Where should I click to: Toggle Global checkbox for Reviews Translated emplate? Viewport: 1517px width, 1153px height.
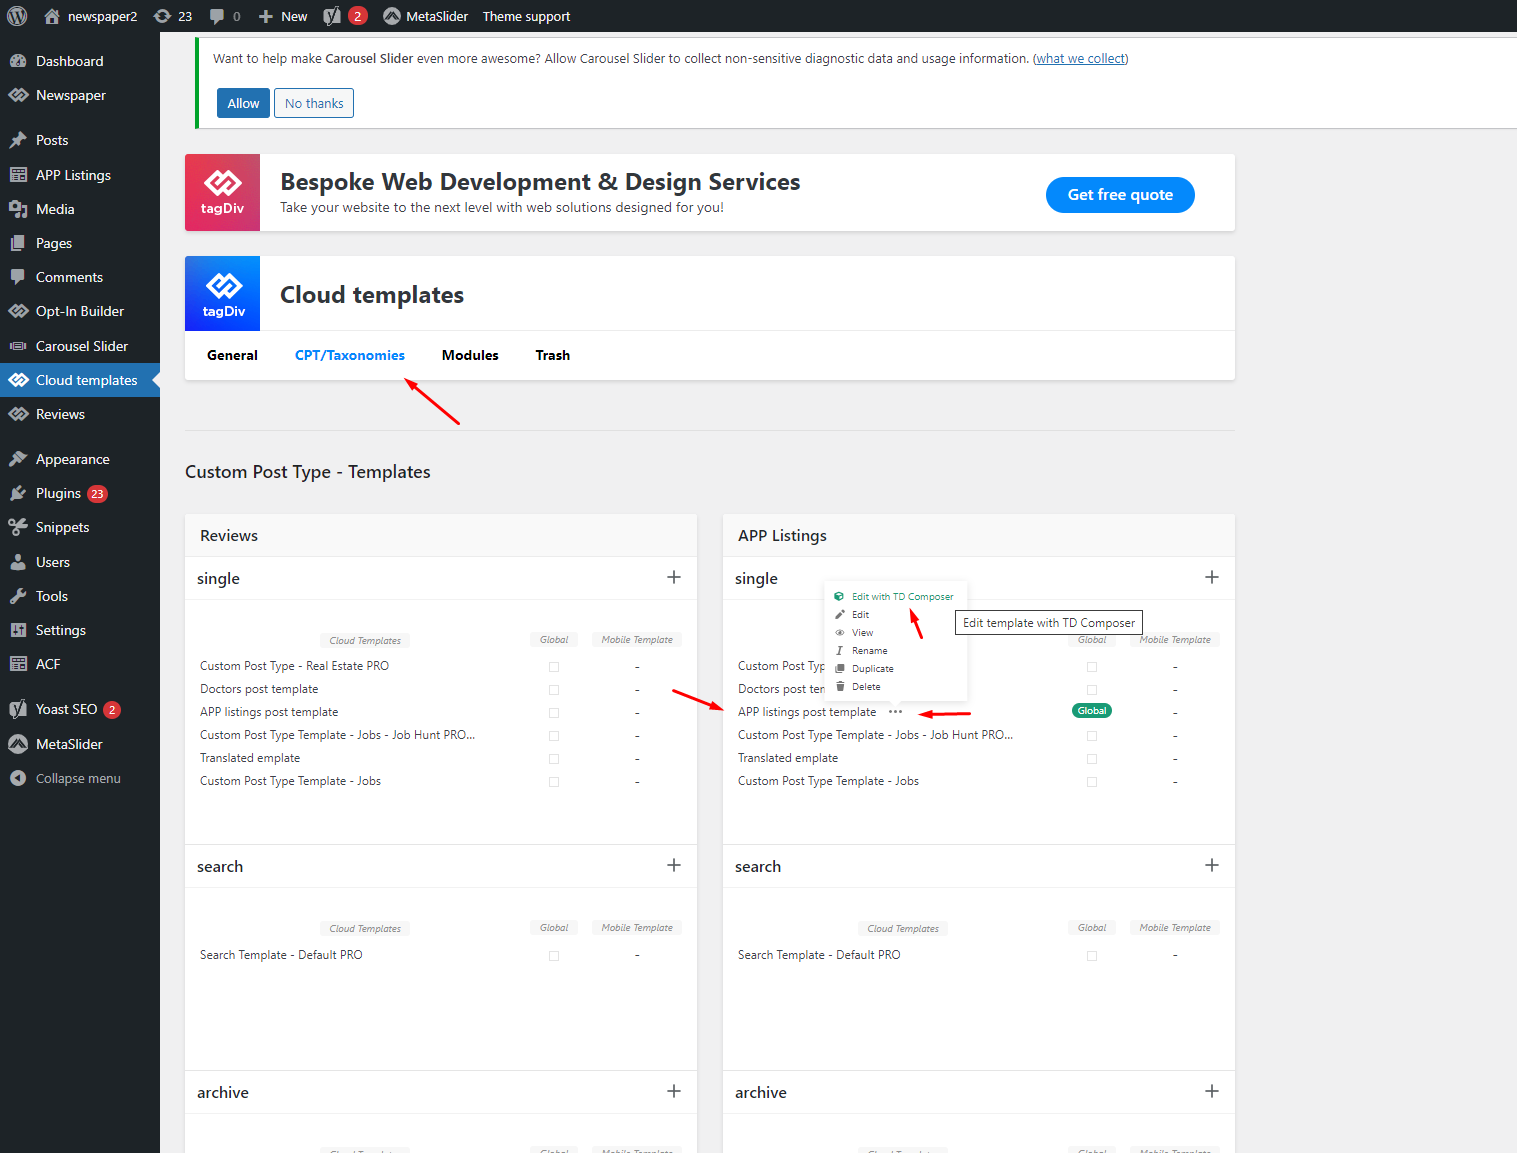(554, 759)
